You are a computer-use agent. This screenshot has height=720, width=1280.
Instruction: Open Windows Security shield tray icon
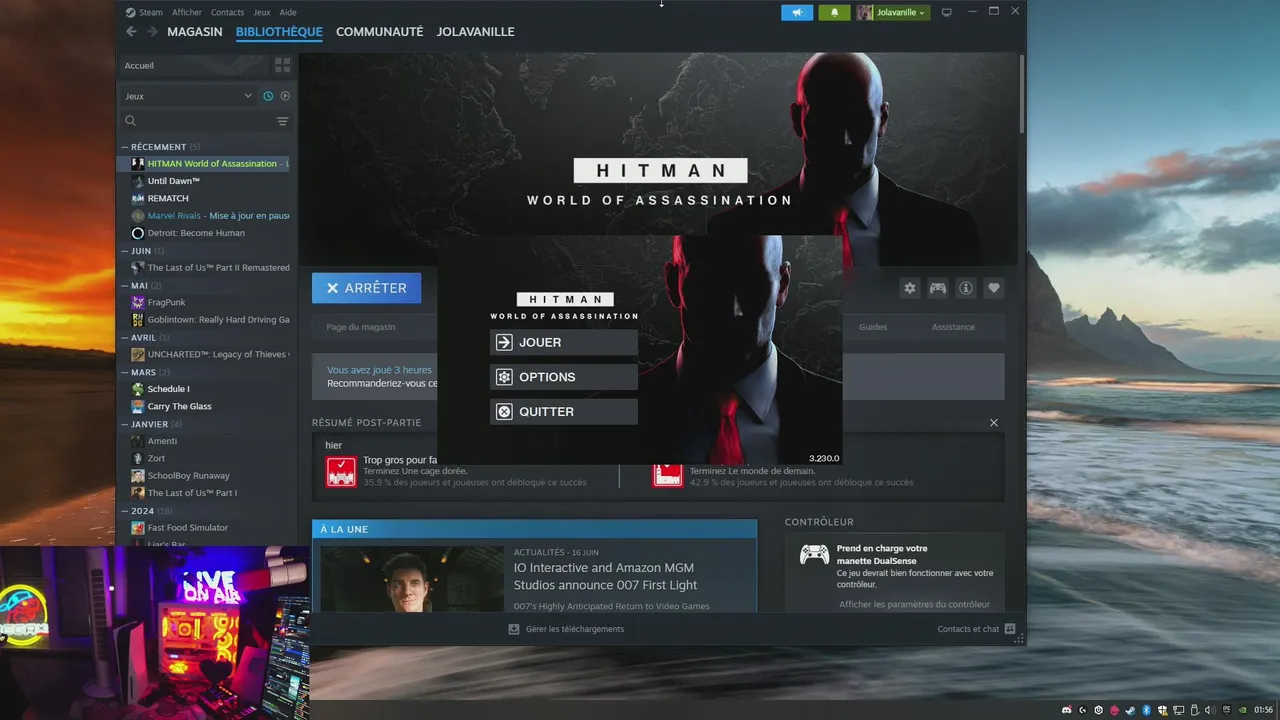coord(1162,710)
